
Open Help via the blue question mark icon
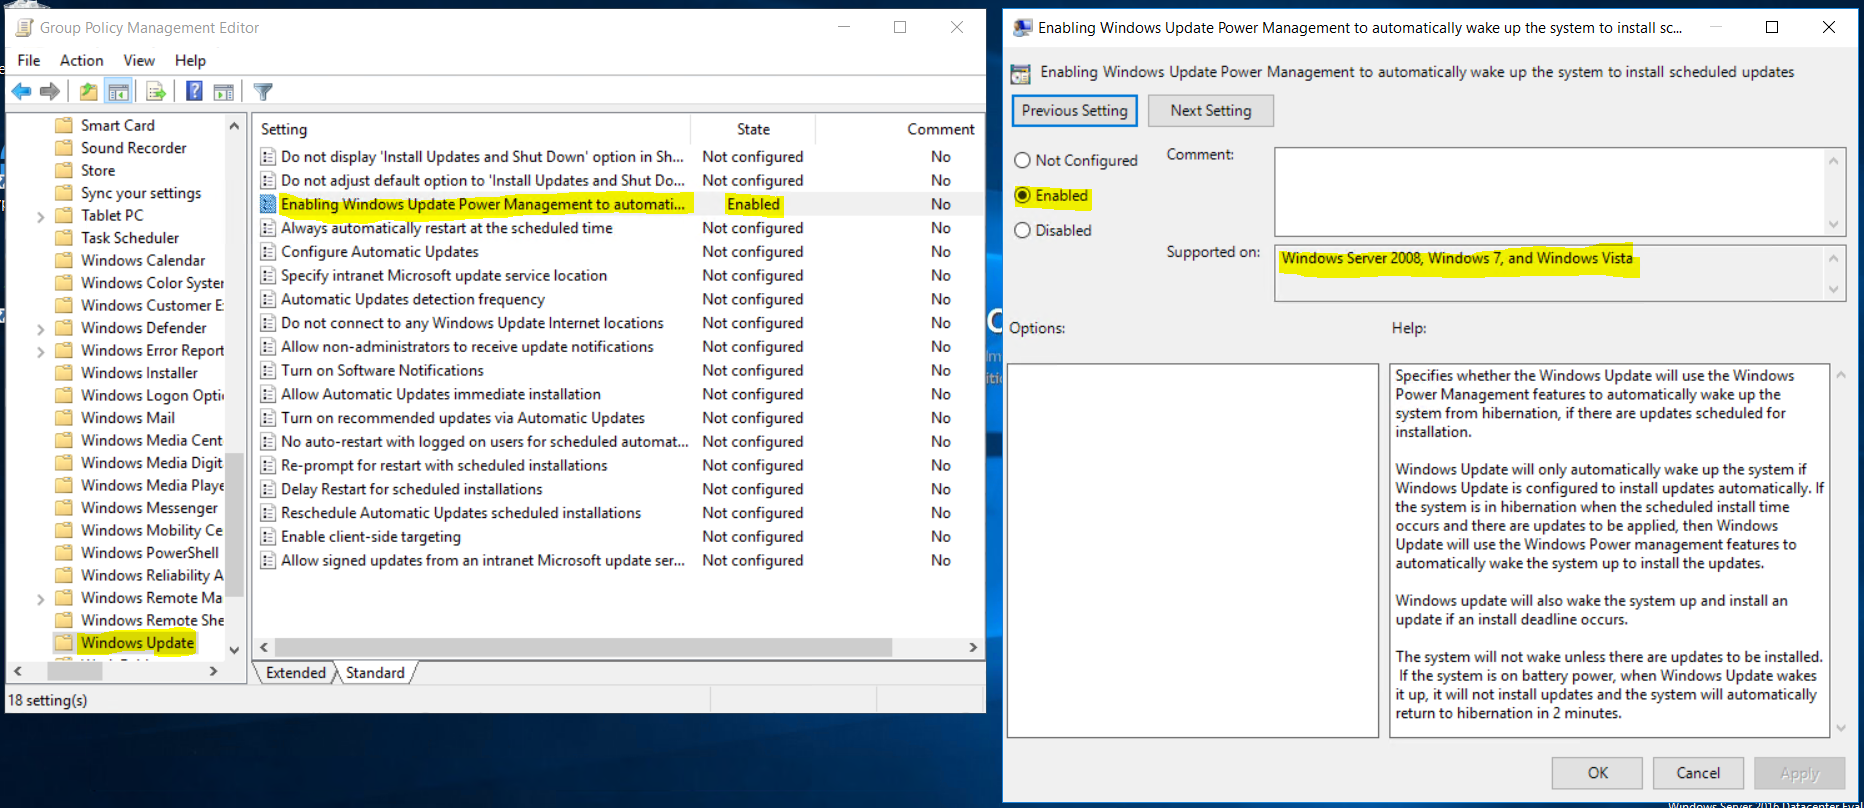(x=194, y=92)
